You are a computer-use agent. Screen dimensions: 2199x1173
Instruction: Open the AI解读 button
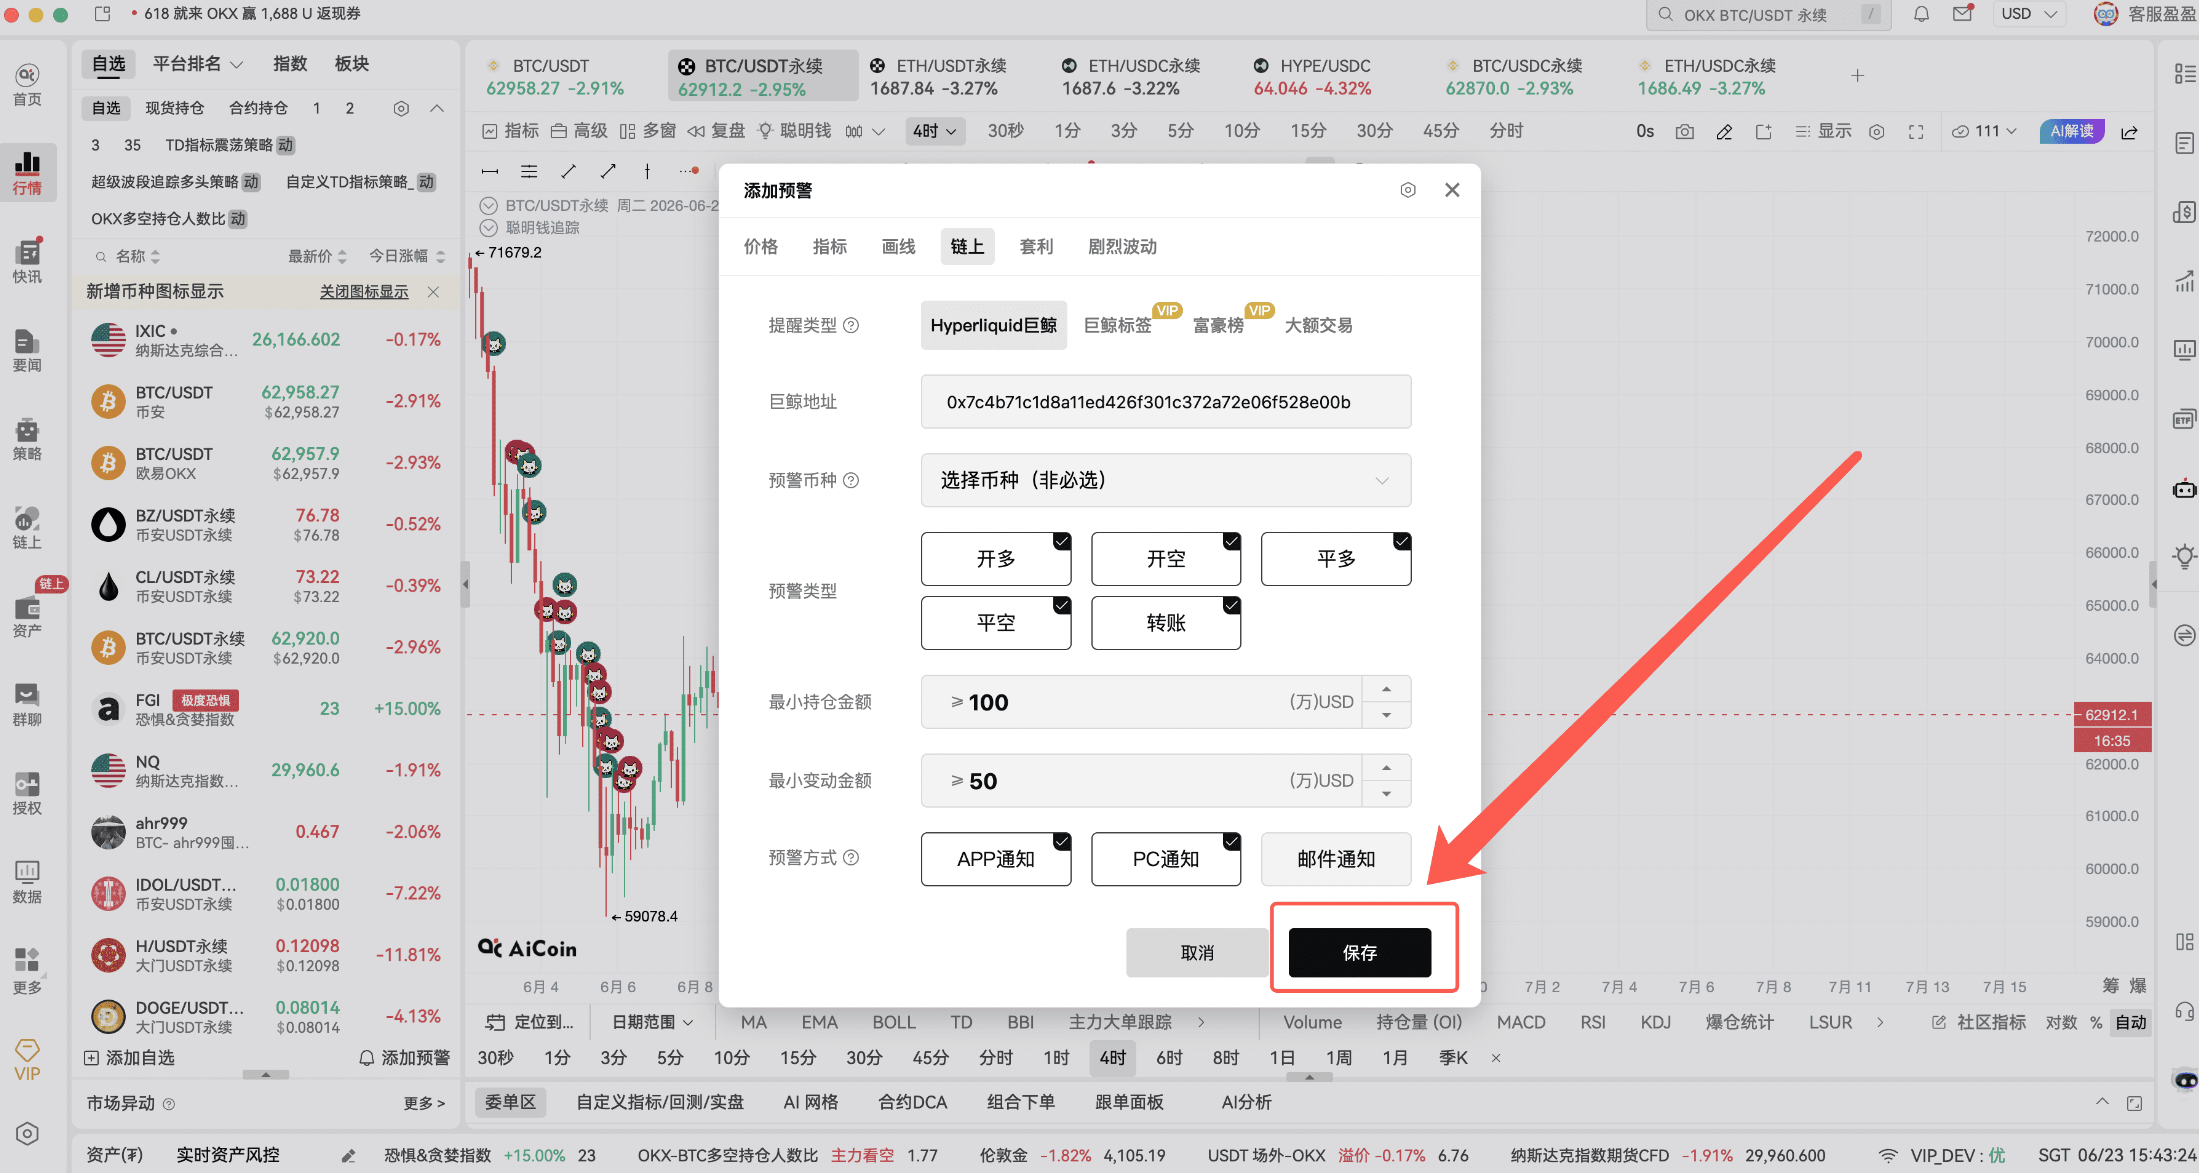2072,131
